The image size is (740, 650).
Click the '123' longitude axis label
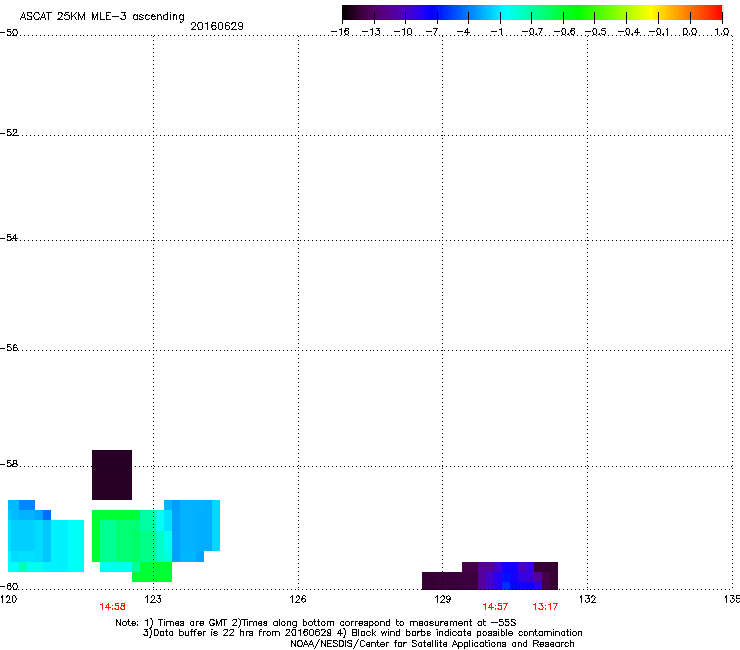coord(153,599)
